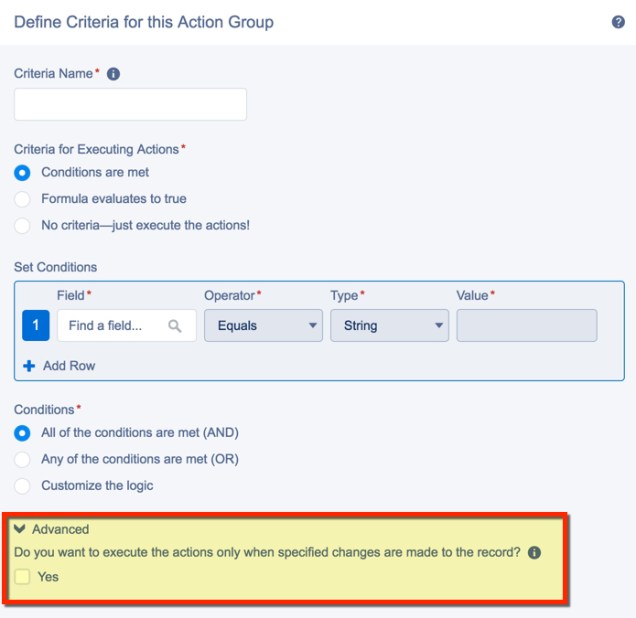Click the row number 1 badge

tap(36, 326)
